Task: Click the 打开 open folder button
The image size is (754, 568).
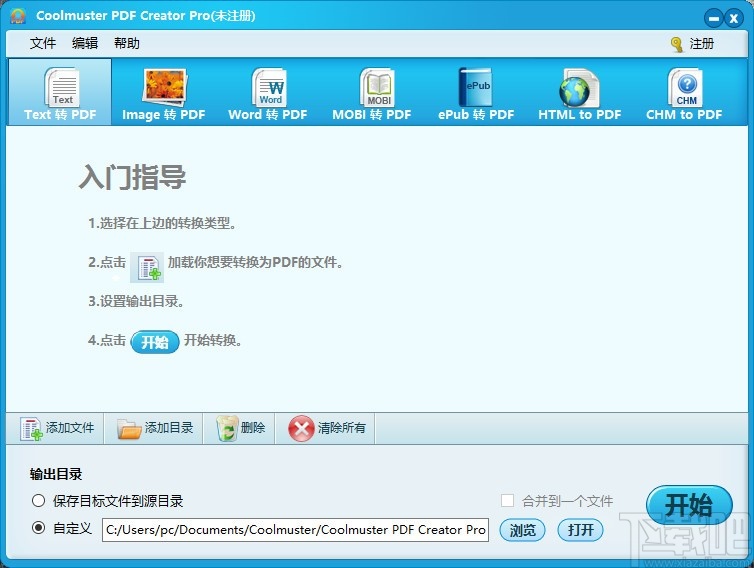Action: tap(580, 530)
